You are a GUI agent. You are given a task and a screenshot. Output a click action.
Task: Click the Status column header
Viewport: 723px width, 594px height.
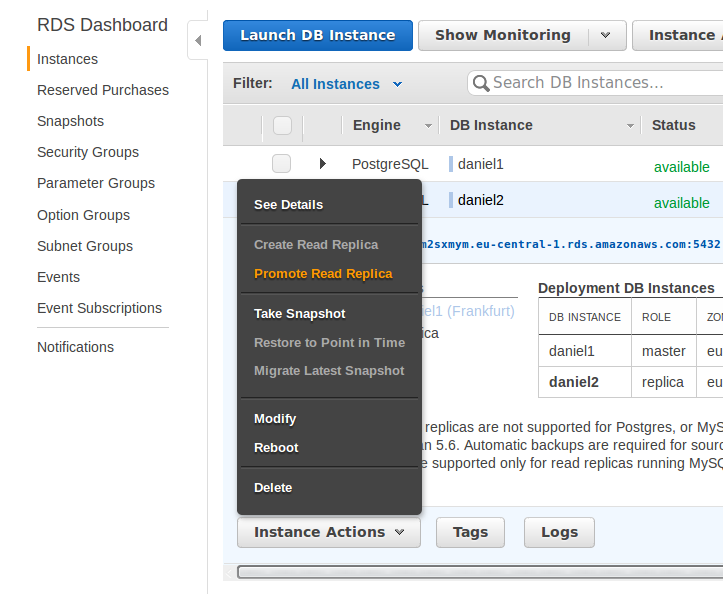point(674,125)
